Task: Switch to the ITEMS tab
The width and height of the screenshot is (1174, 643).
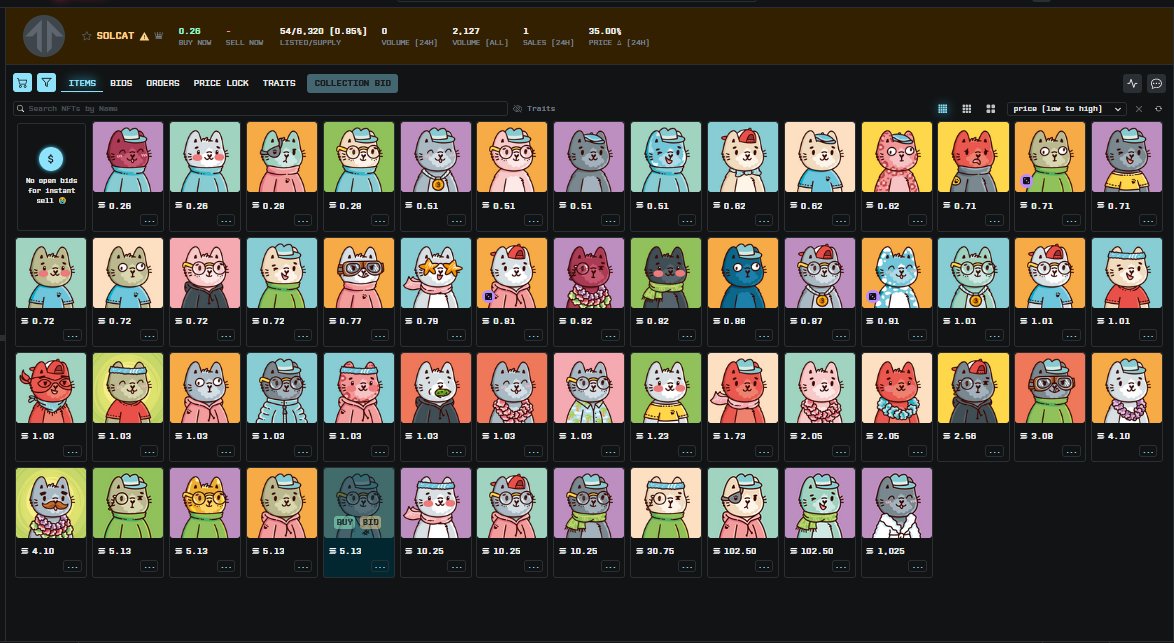Action: coord(82,83)
